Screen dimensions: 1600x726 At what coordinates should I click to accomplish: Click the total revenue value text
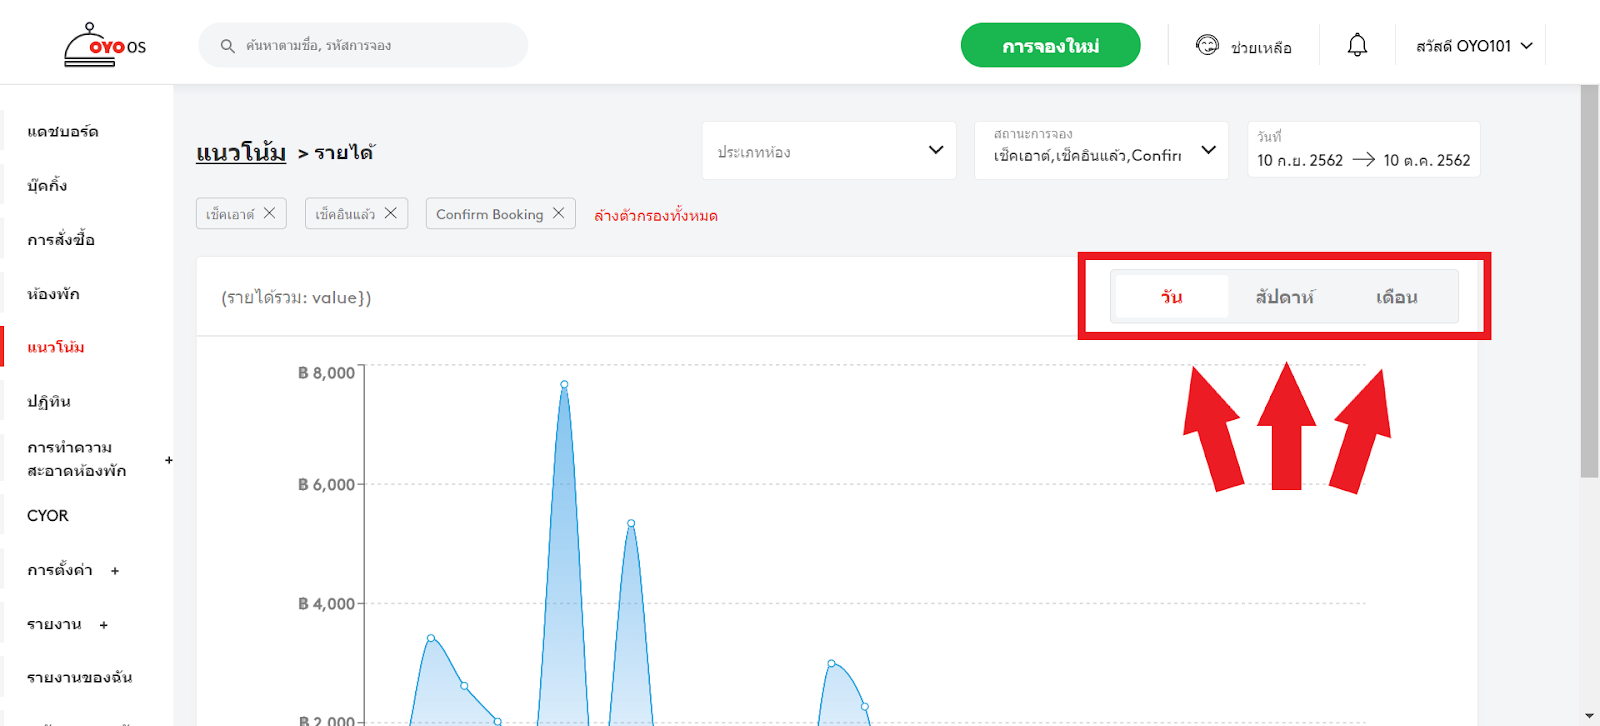(x=296, y=298)
